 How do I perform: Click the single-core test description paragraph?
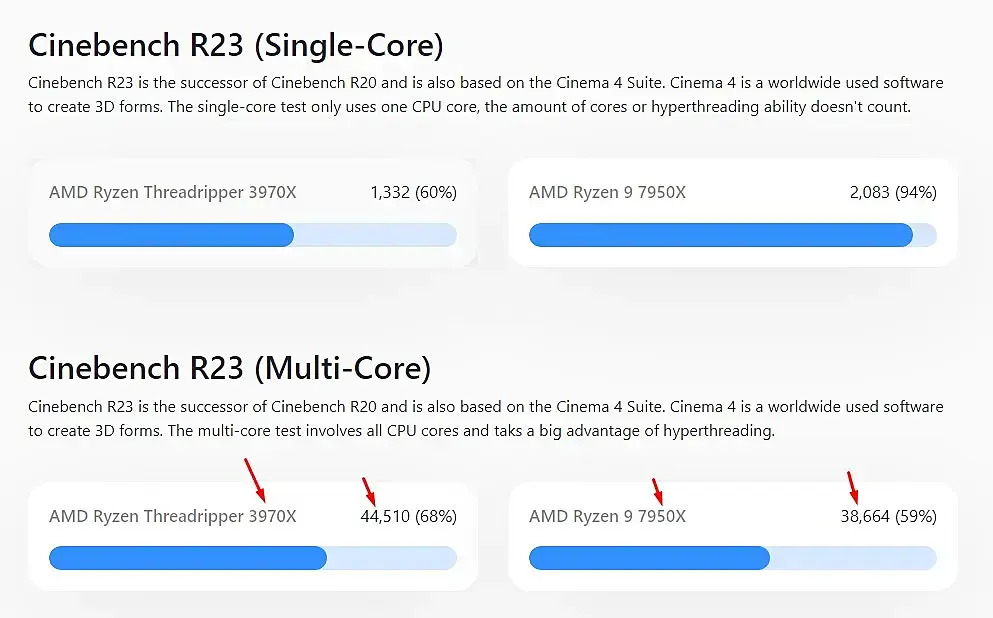click(x=485, y=94)
